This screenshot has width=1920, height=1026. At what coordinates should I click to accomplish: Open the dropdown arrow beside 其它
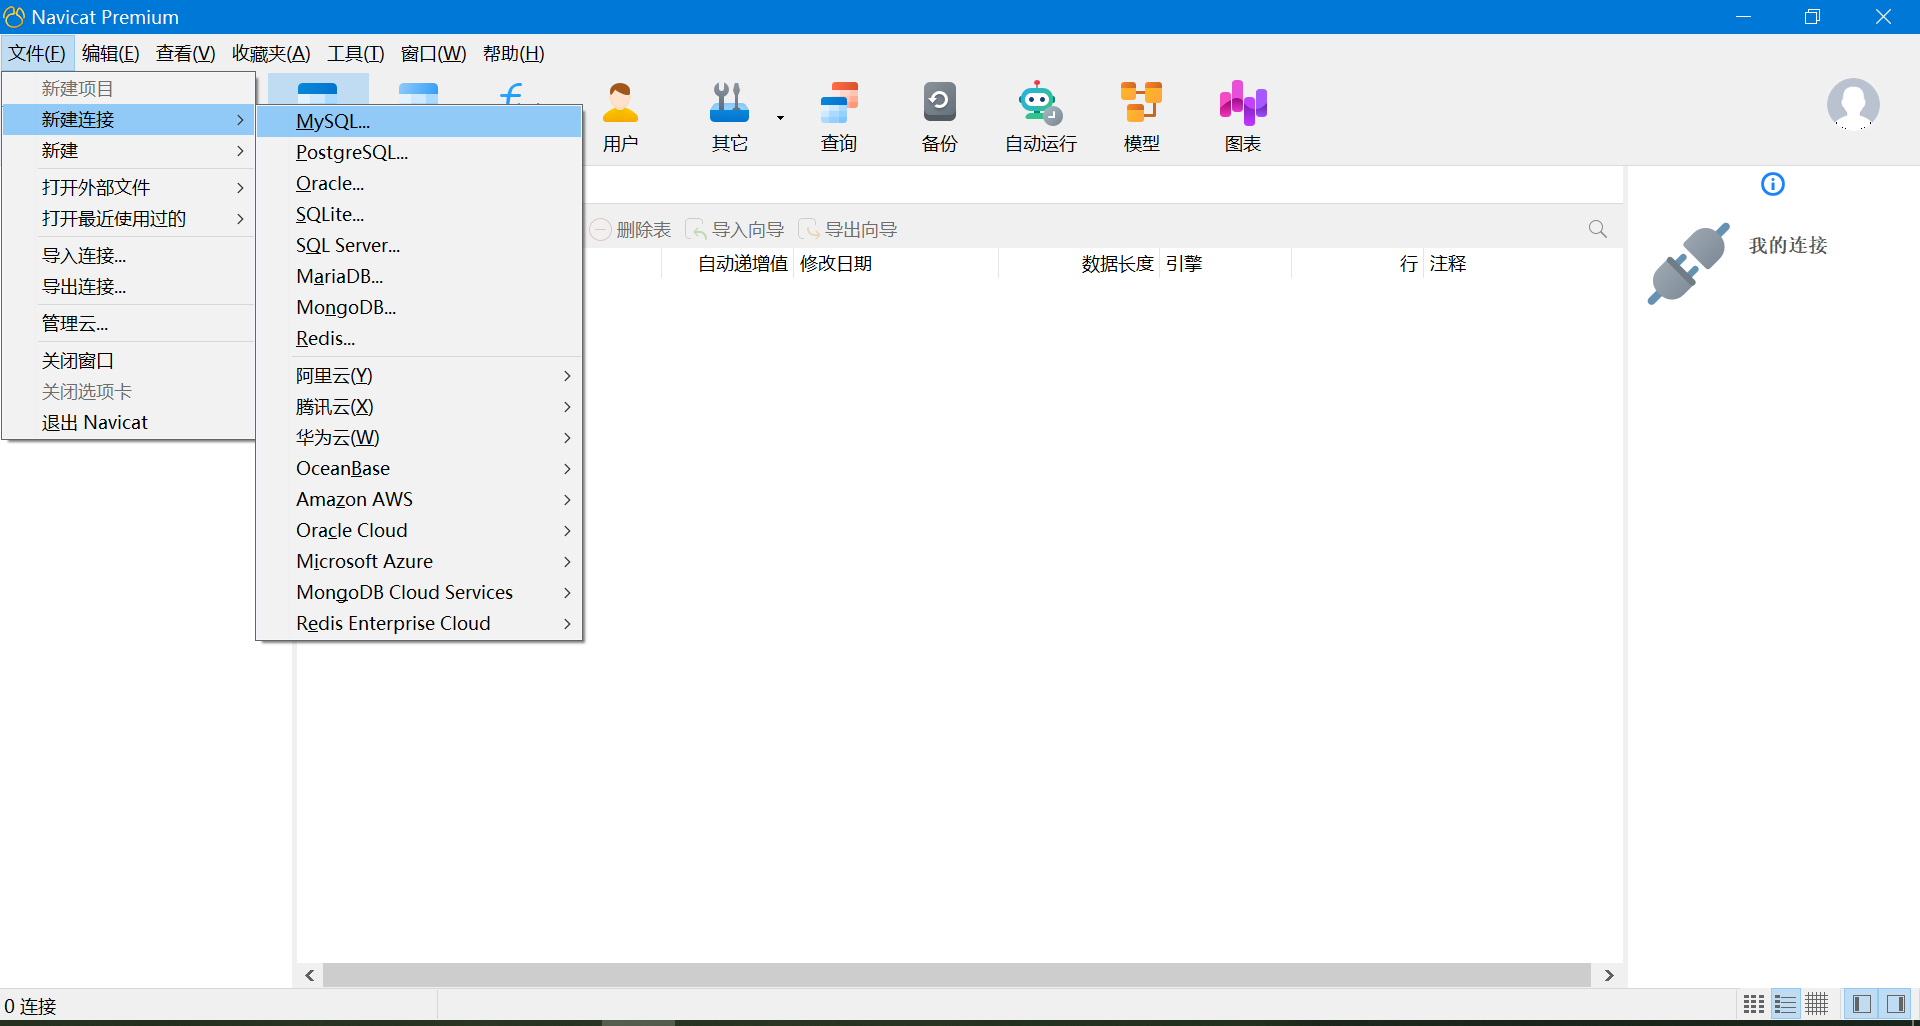(x=780, y=118)
